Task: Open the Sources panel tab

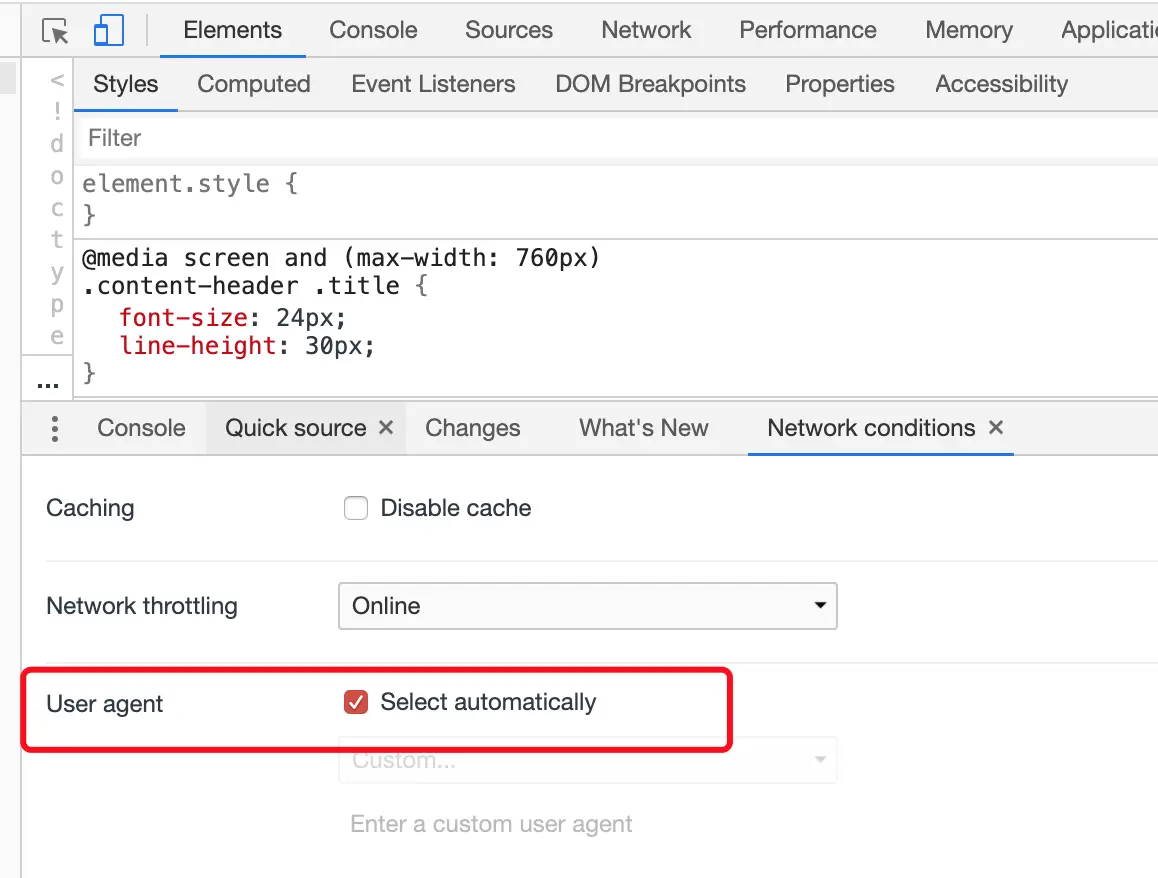Action: [508, 30]
